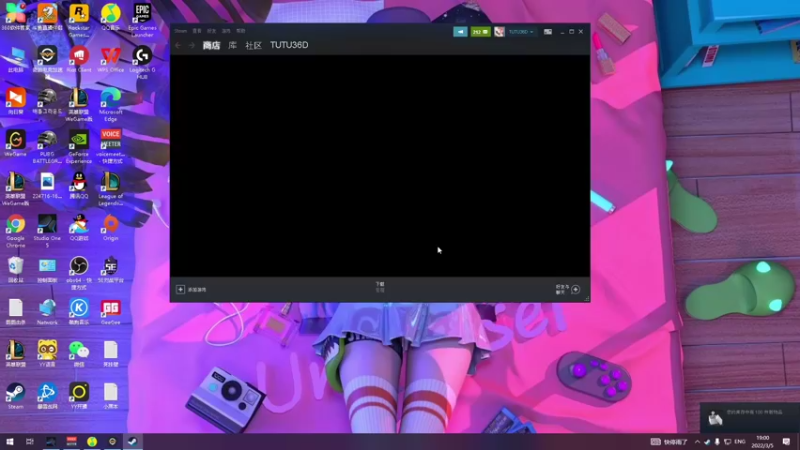Expand the TUTU36D account dropdown
Image resolution: width=800 pixels, height=450 pixels.
[521, 32]
